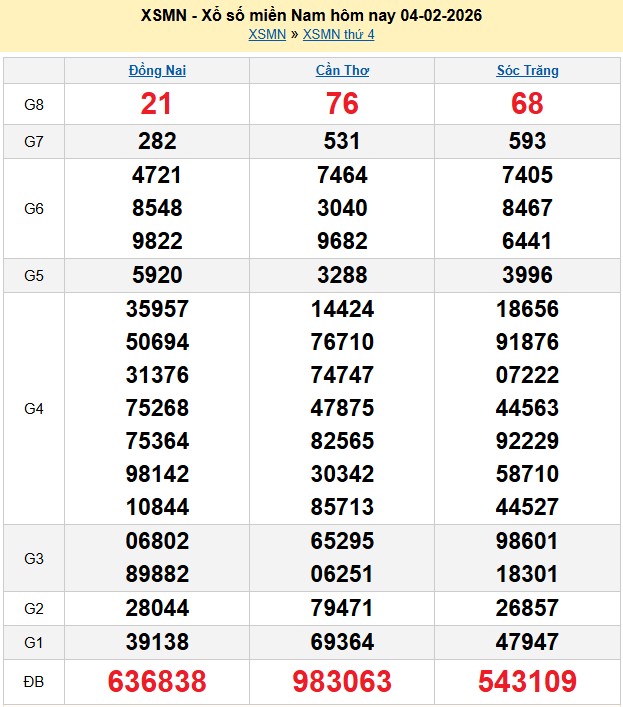Click Đồng Nai G1 number 39138

pos(157,641)
